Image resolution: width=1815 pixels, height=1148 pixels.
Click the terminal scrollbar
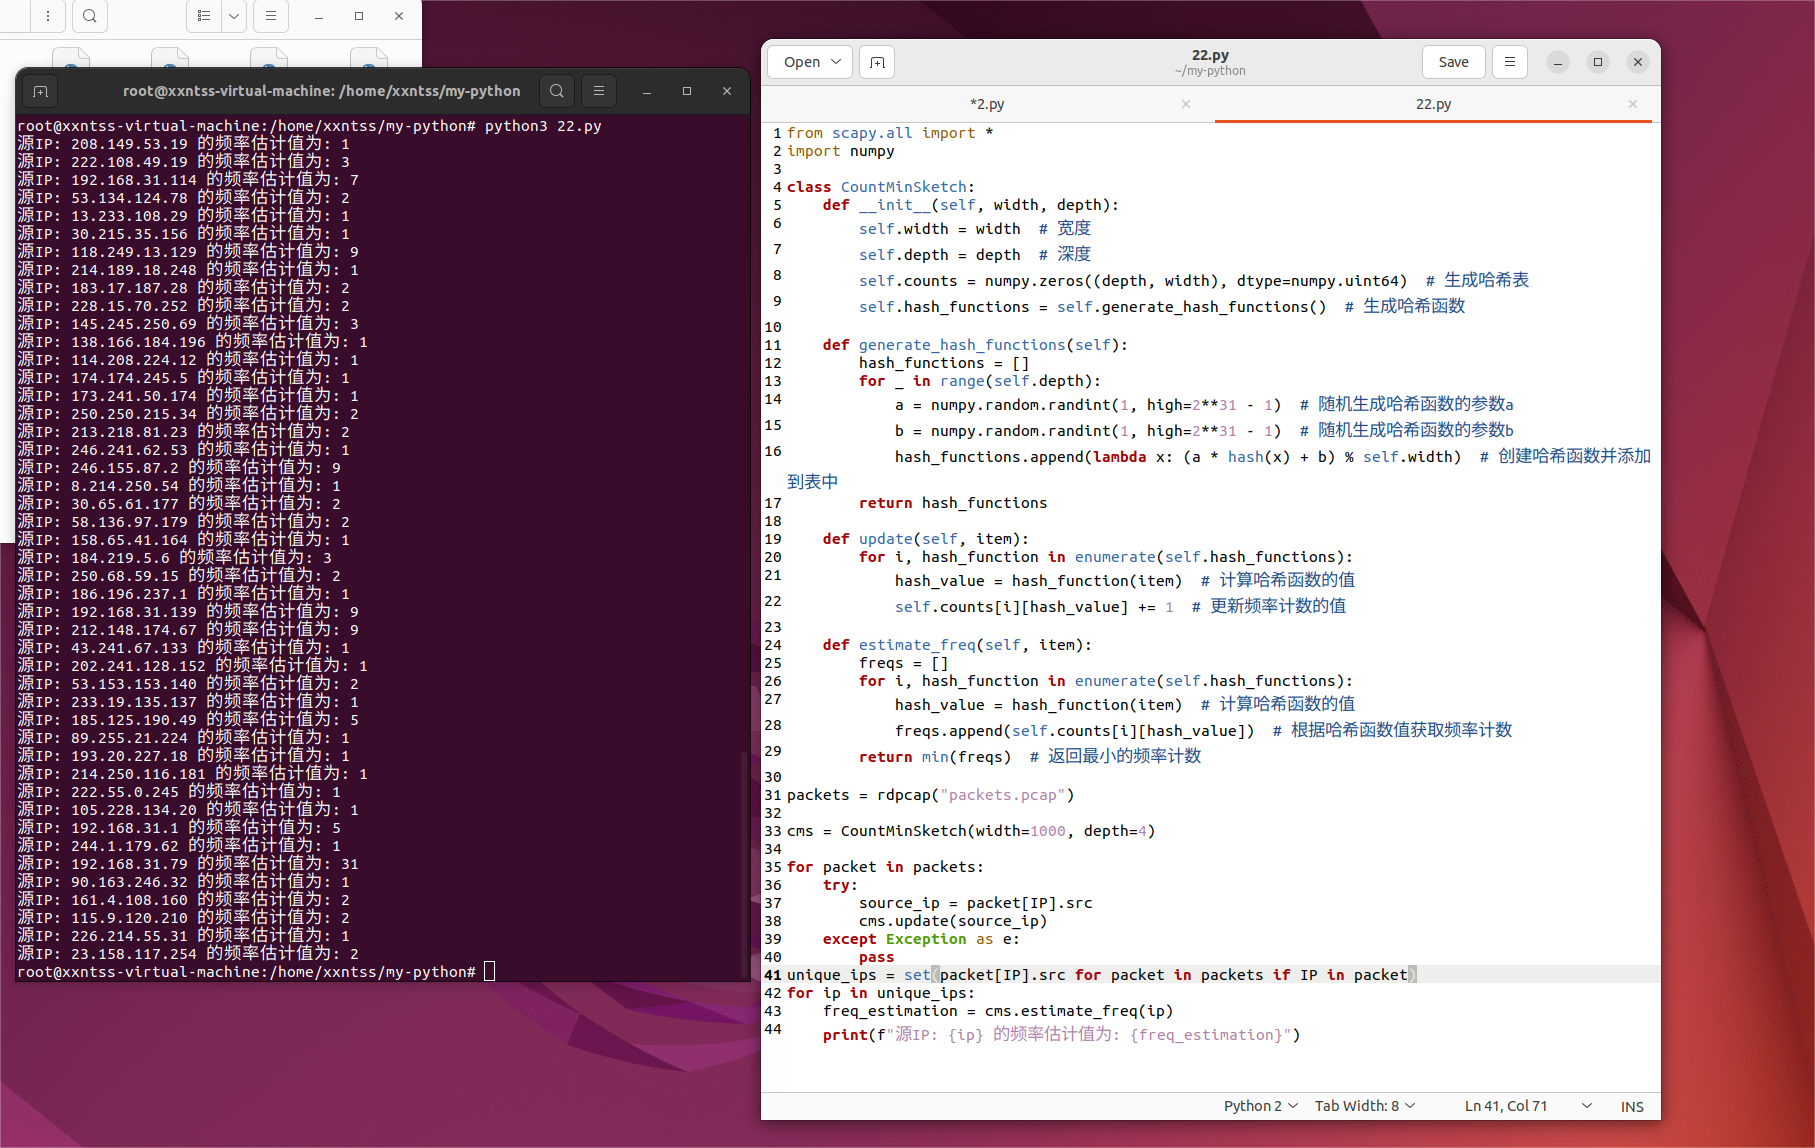pos(744,862)
